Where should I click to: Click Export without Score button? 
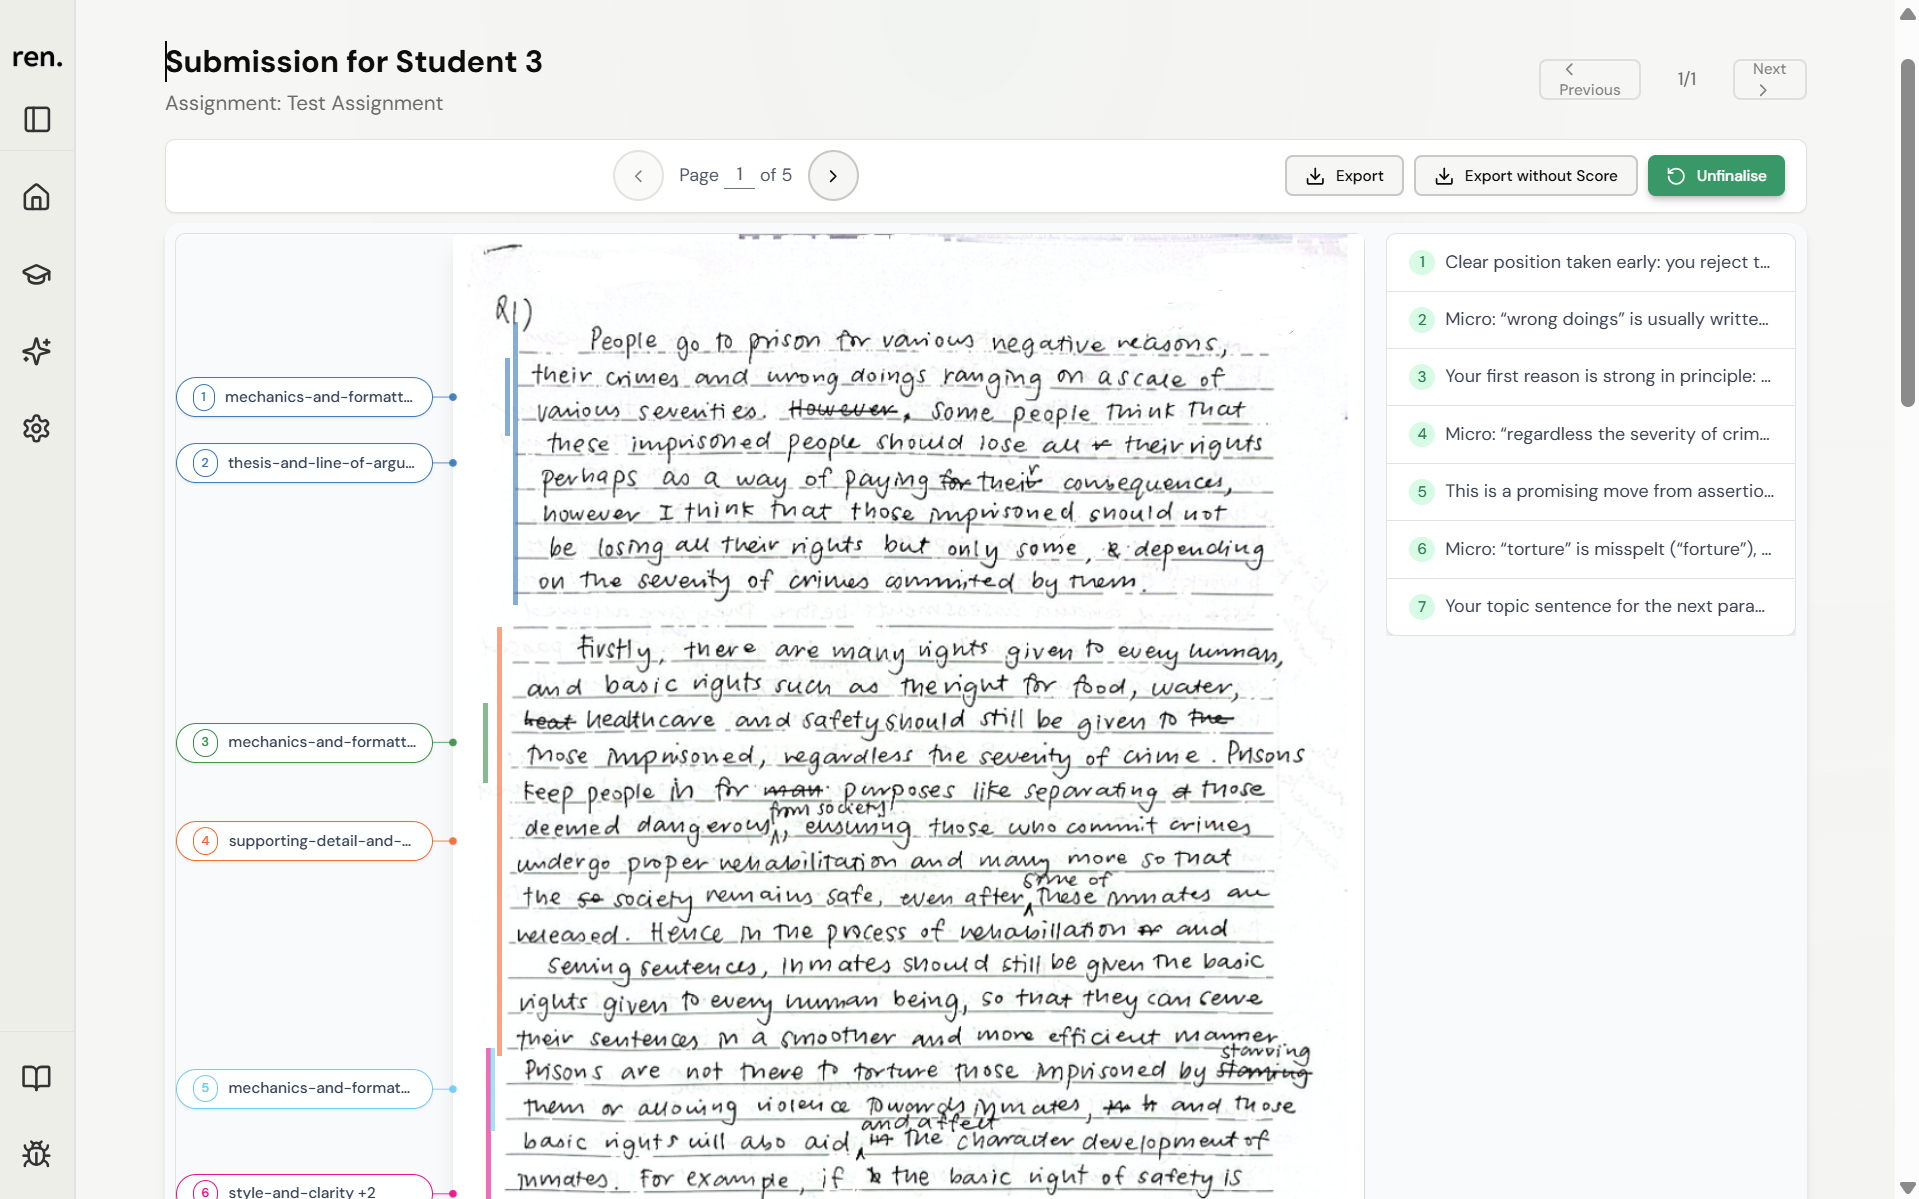tap(1525, 176)
